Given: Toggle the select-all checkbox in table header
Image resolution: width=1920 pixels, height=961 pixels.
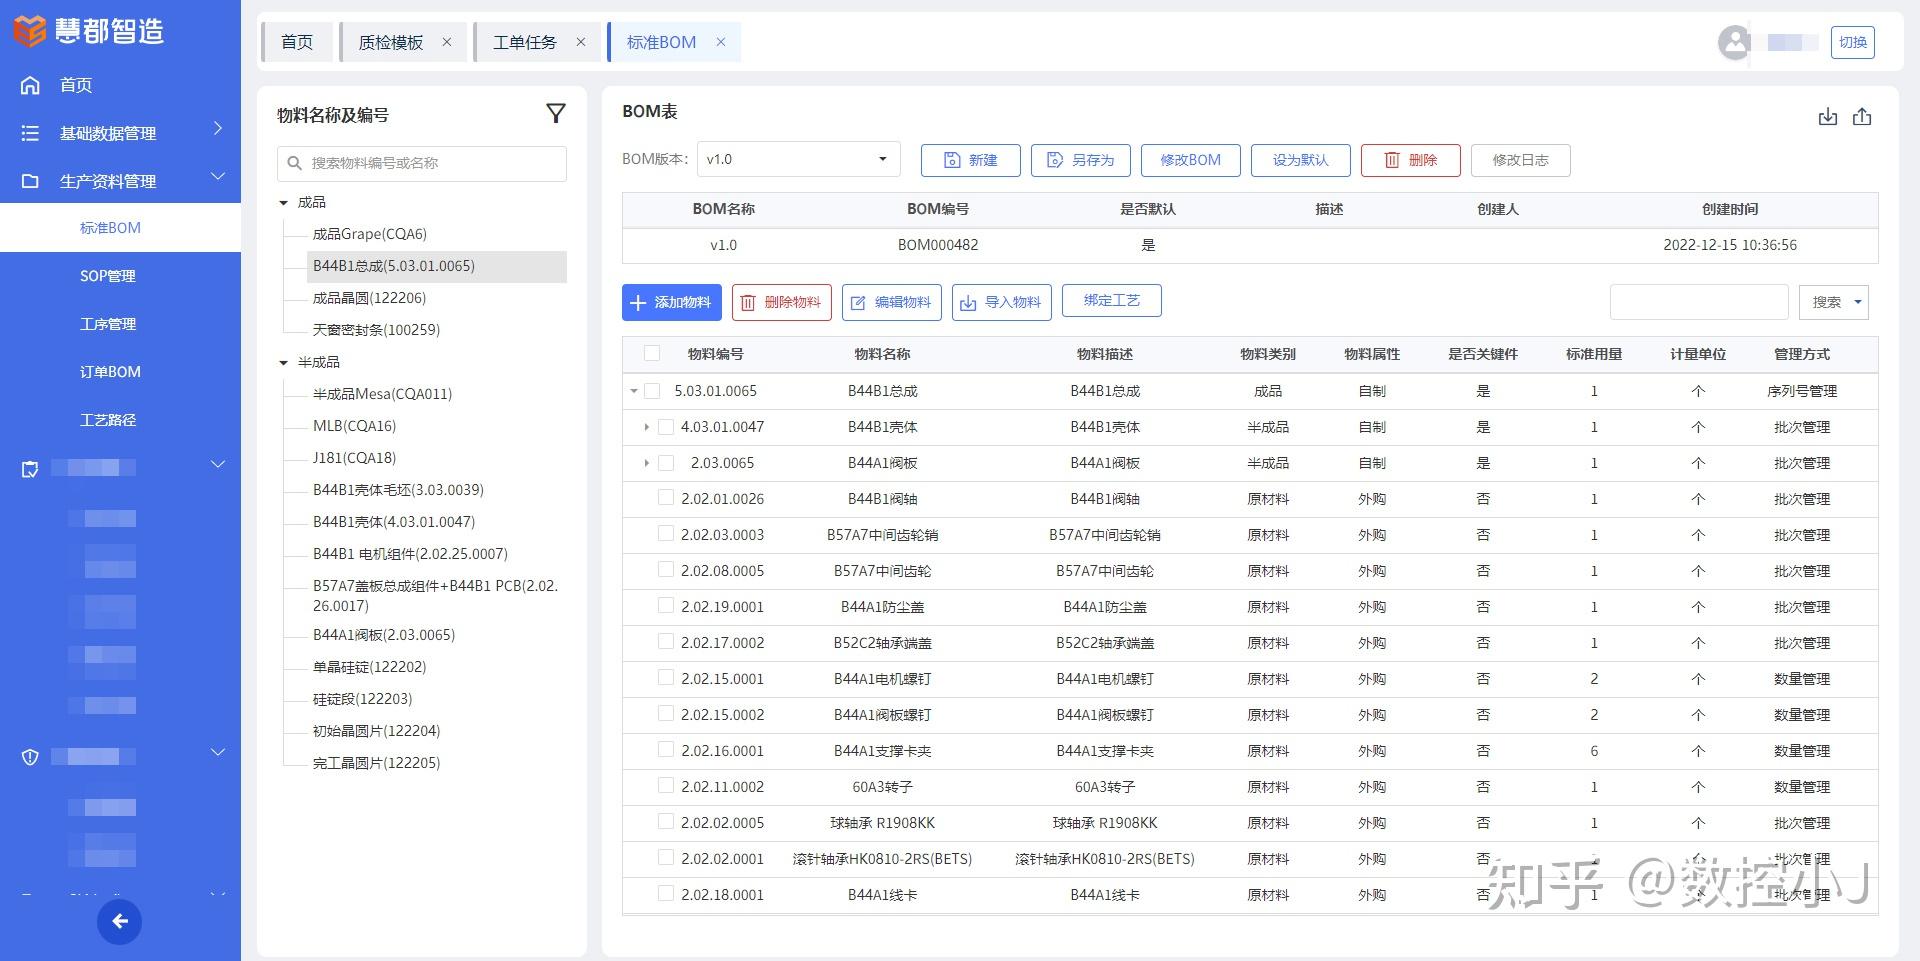Looking at the screenshot, I should click(x=652, y=353).
